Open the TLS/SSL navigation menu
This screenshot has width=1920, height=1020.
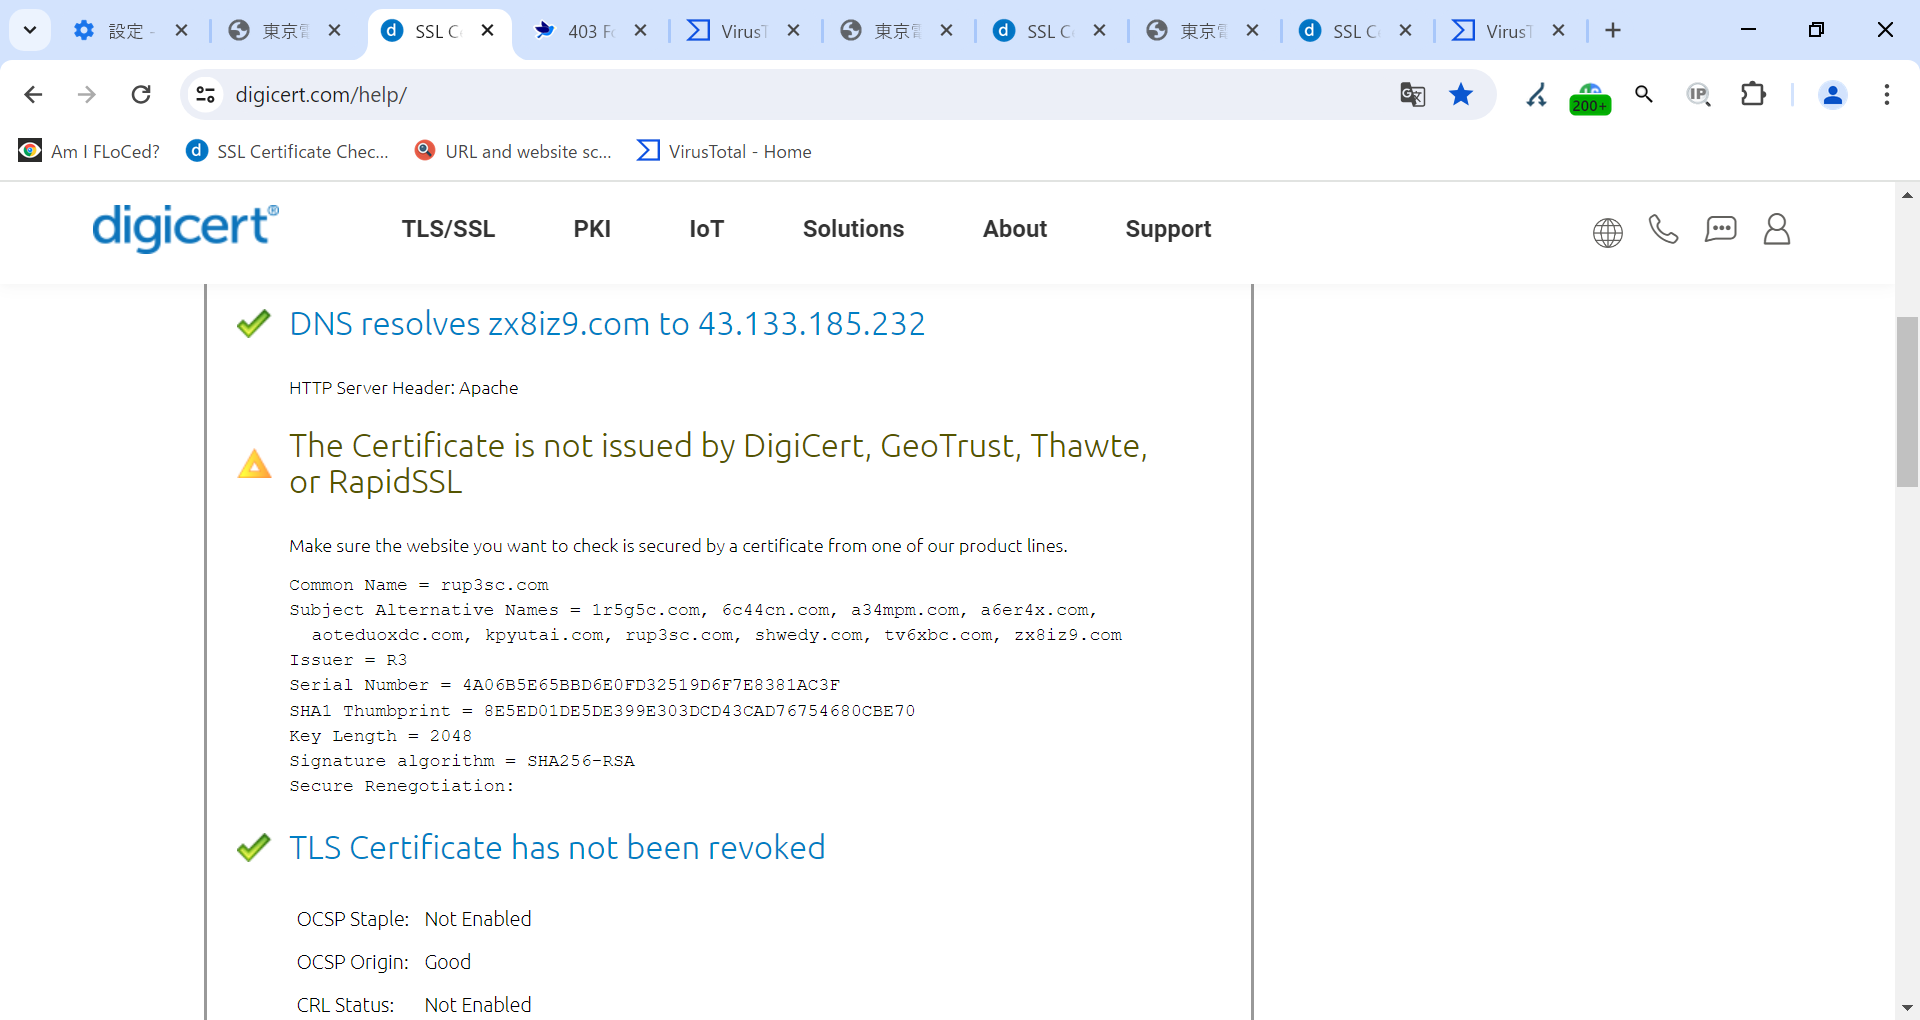448,229
